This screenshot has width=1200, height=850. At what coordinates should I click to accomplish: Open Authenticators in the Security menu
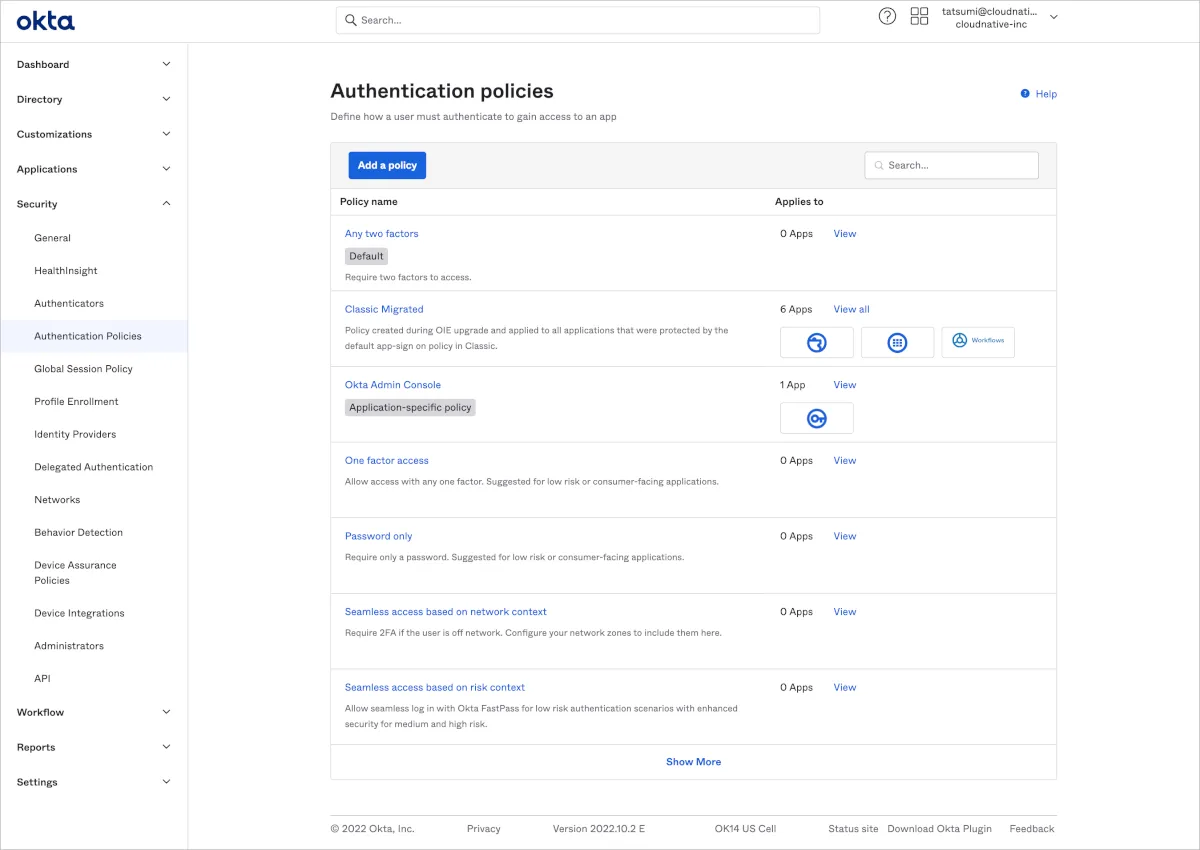(x=69, y=303)
